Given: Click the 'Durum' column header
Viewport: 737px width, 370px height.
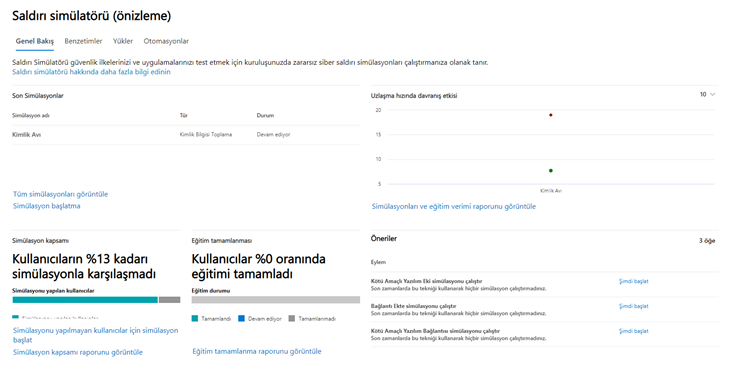Looking at the screenshot, I should coord(265,116).
